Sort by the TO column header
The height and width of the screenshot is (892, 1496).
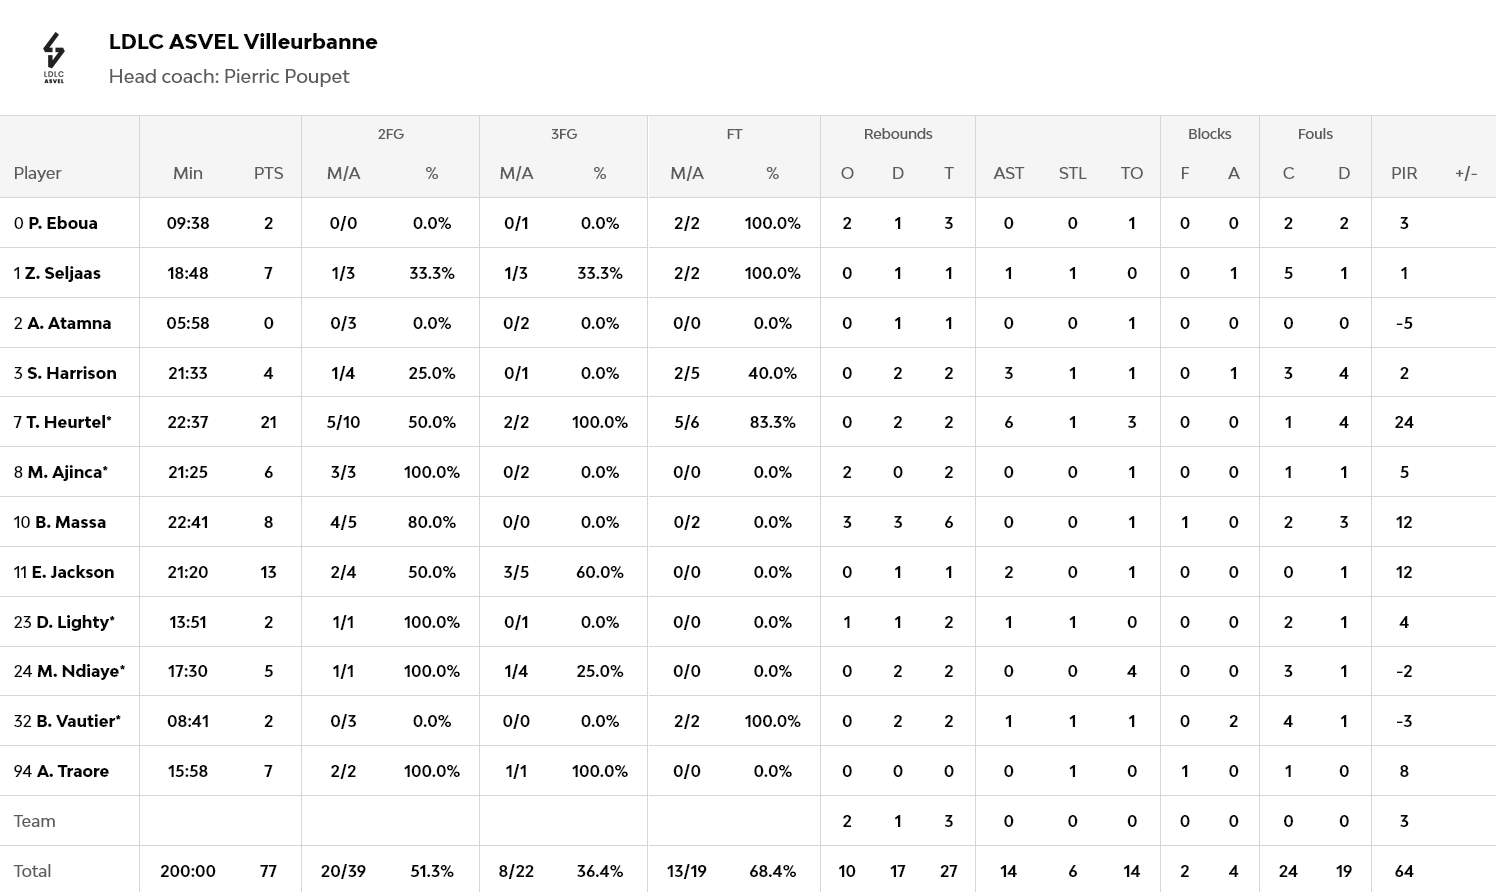tap(1131, 173)
